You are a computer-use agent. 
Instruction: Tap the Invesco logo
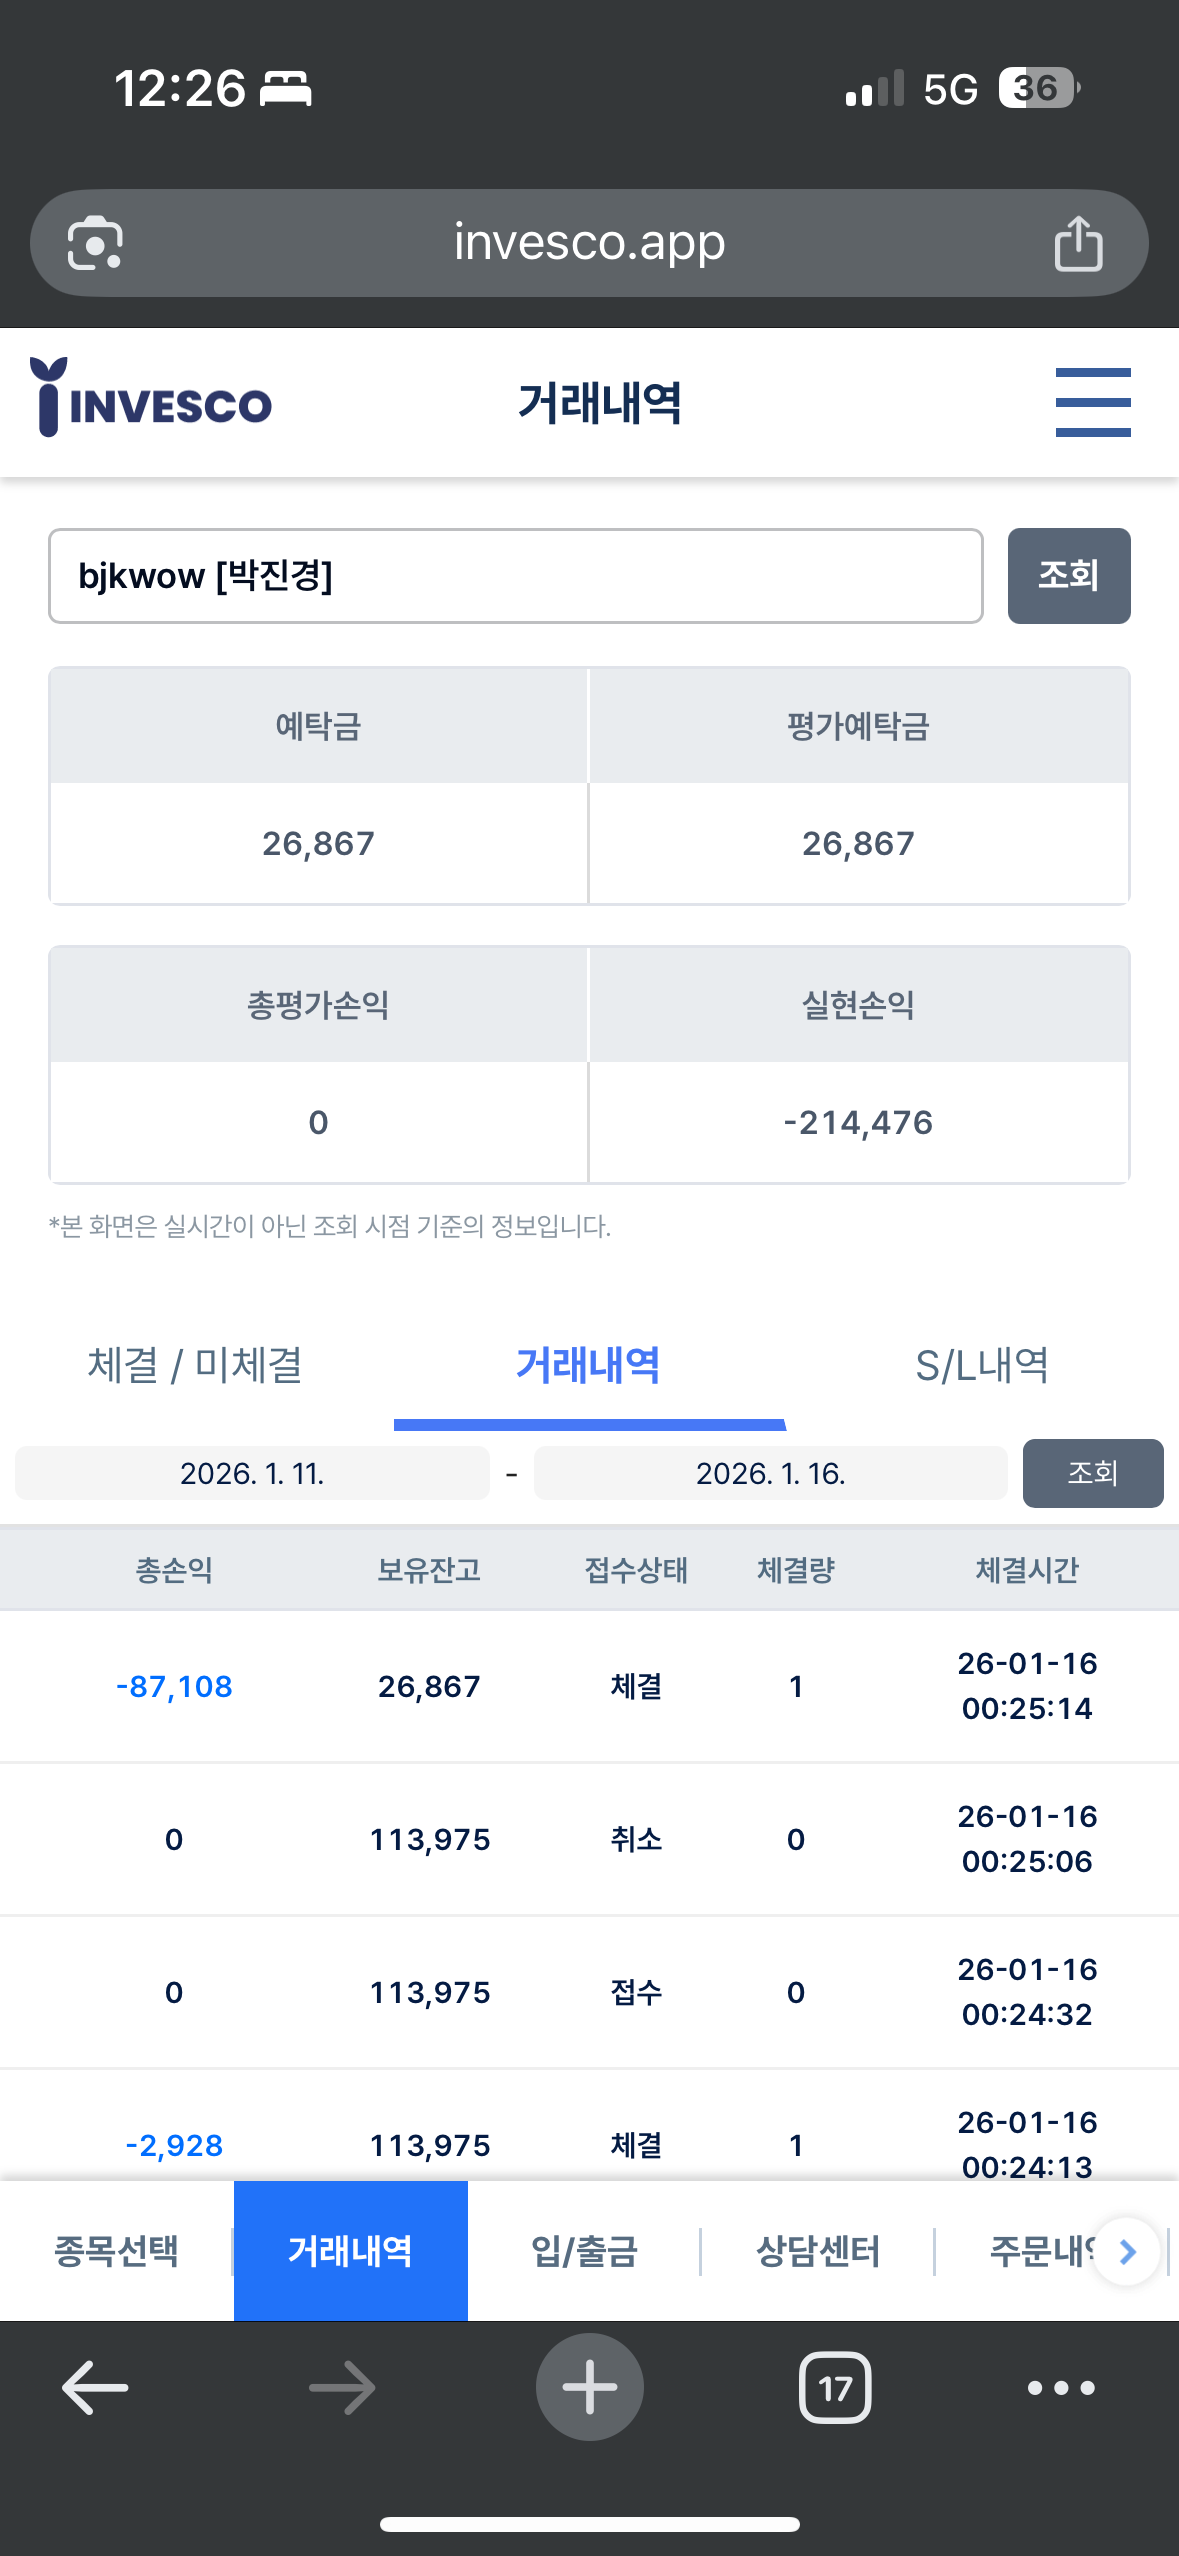[151, 398]
